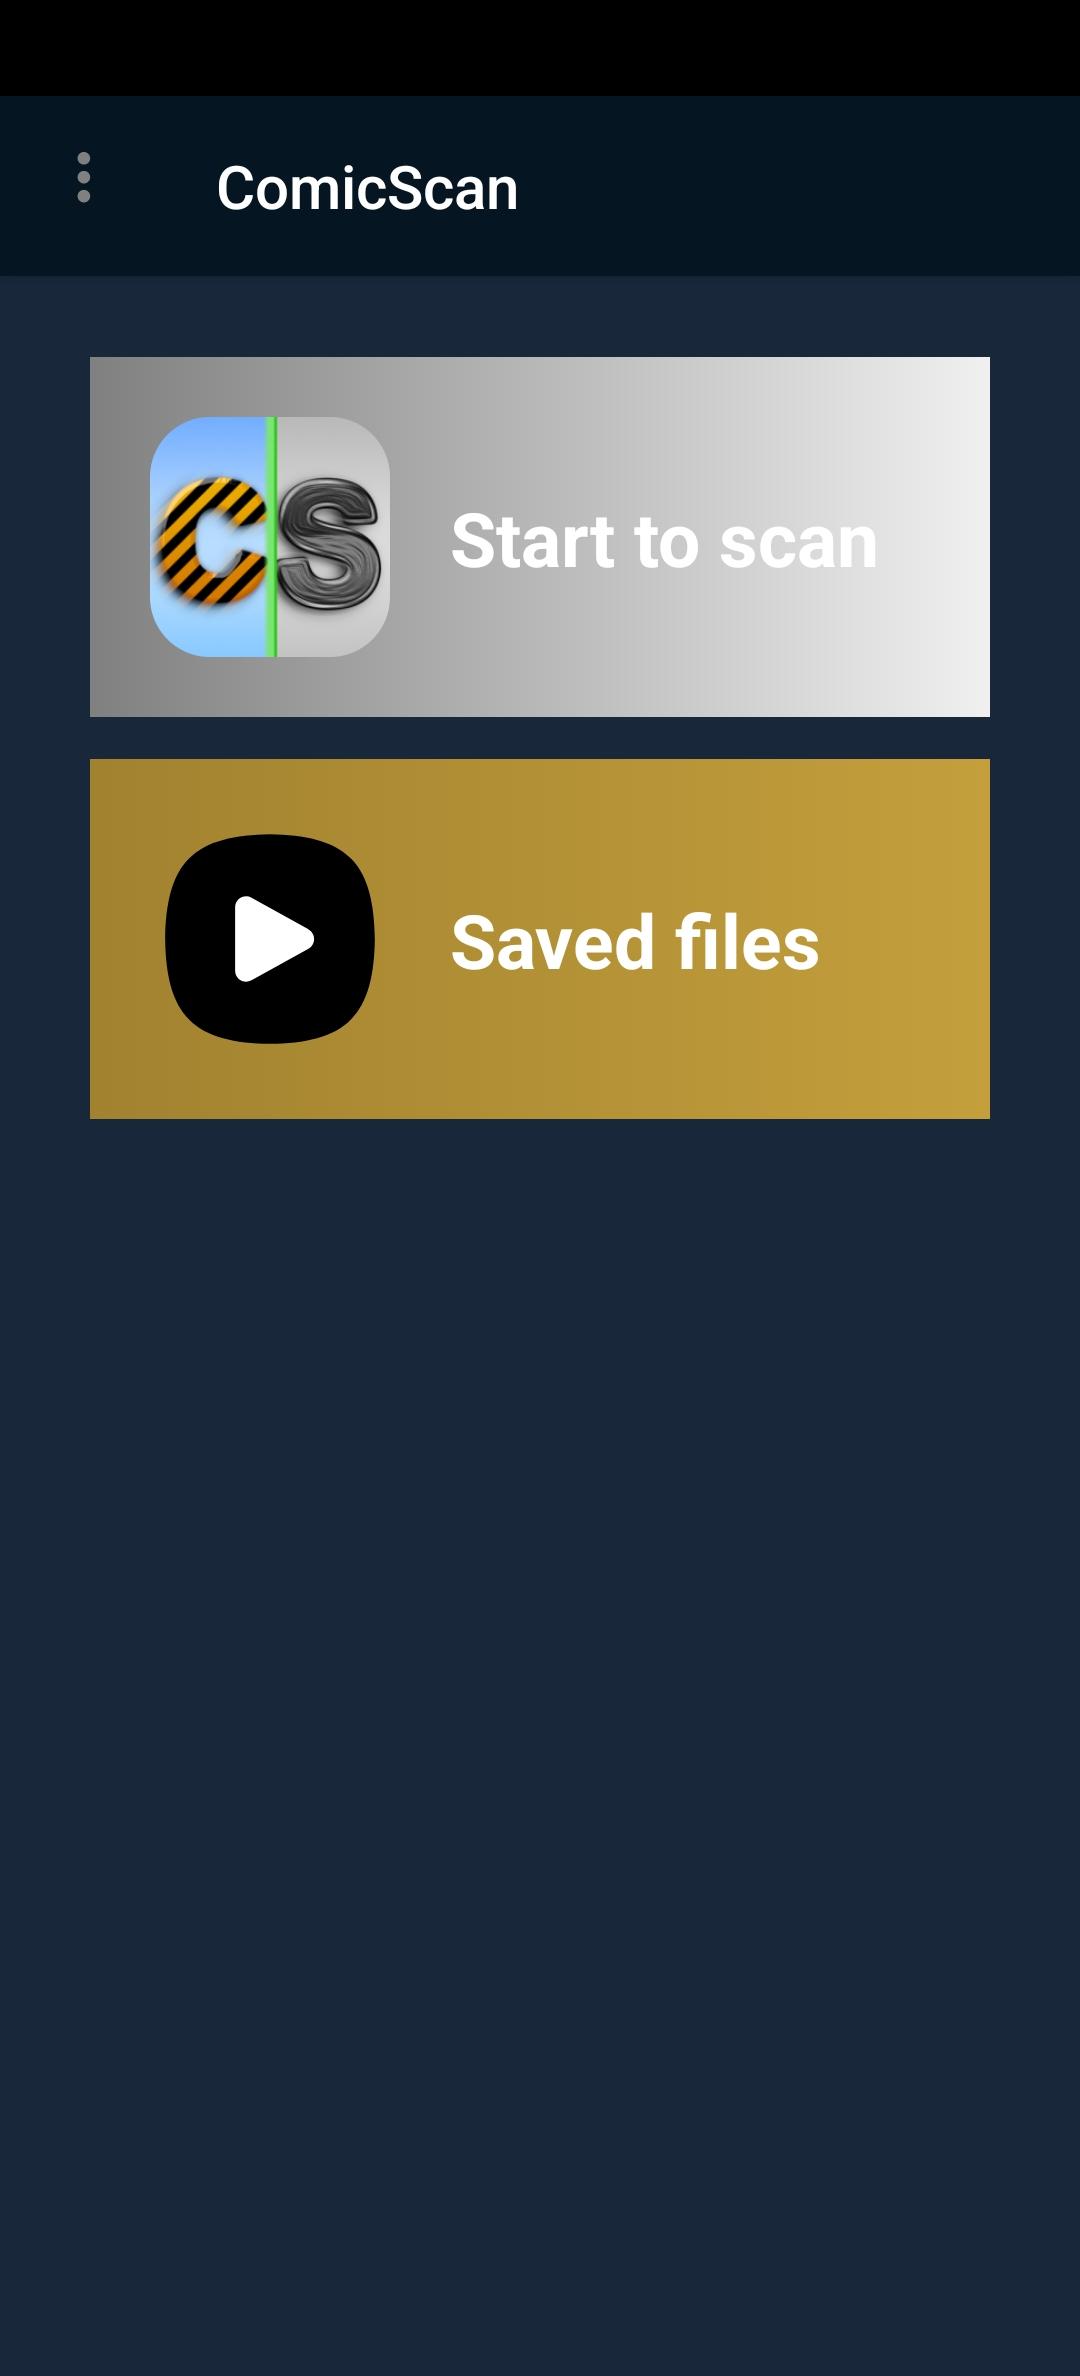Begin scanning from the silver tile
Viewport: 1080px width, 2376px height.
[x=540, y=537]
